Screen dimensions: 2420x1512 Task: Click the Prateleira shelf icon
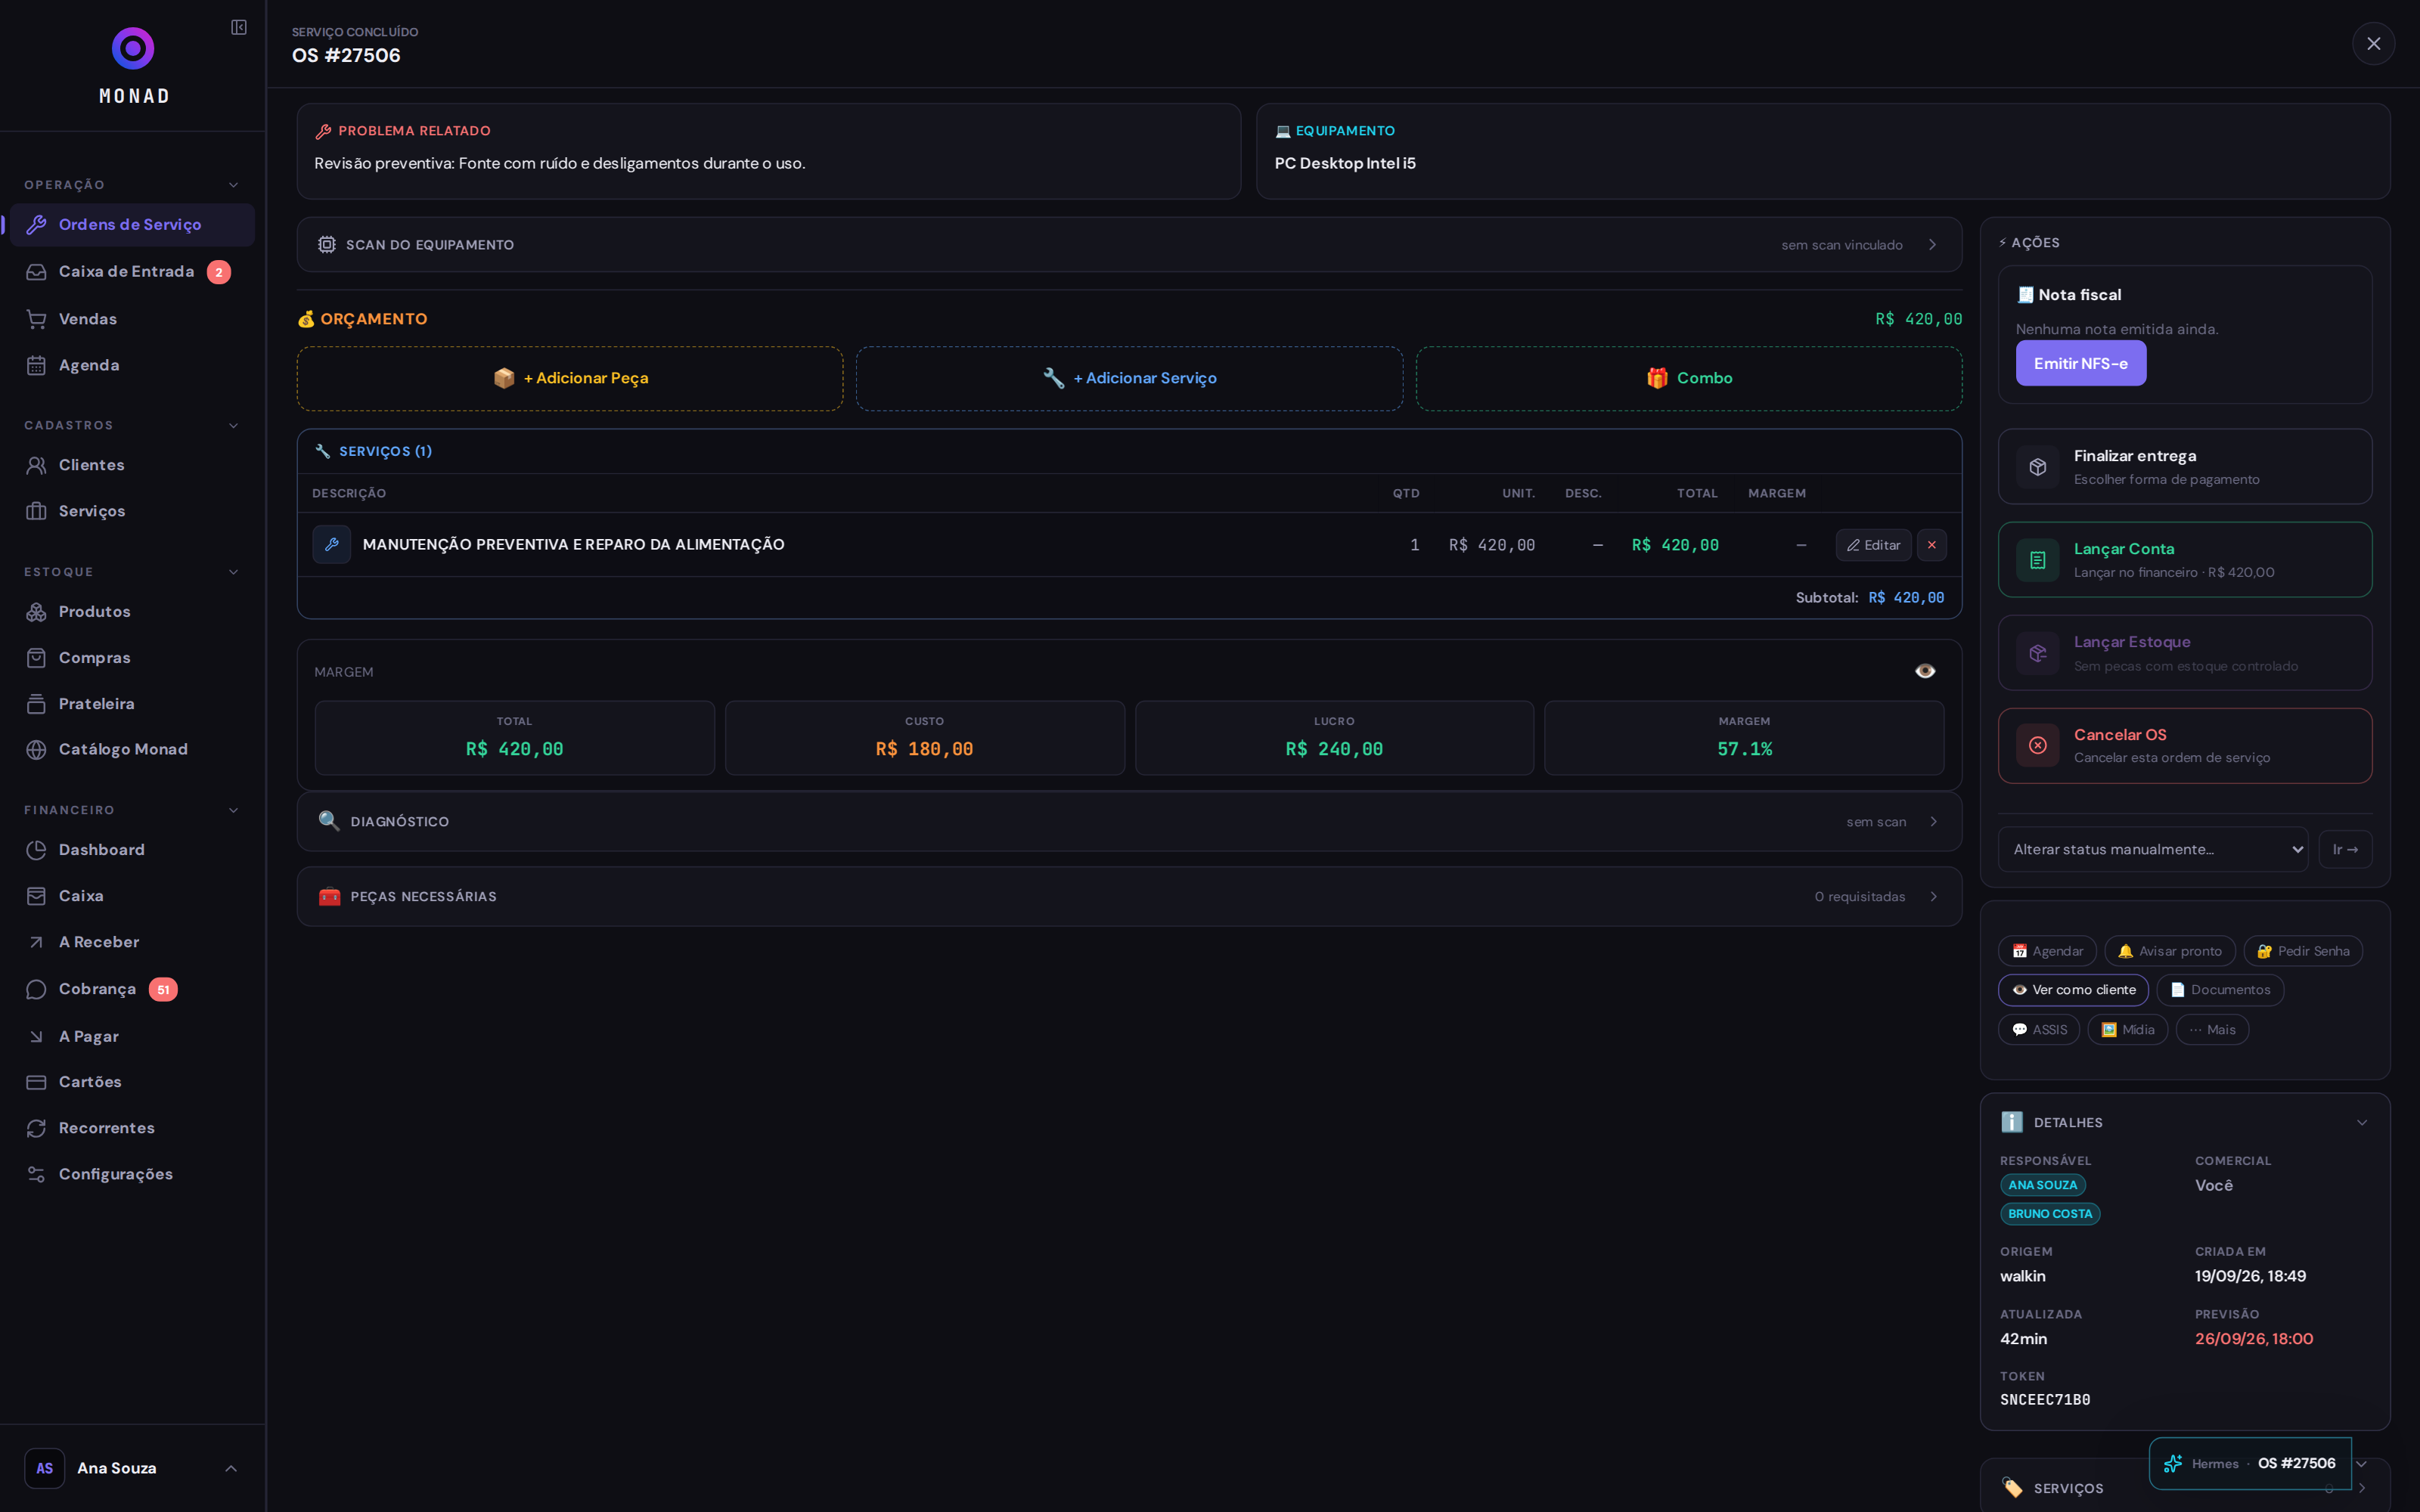(x=36, y=704)
